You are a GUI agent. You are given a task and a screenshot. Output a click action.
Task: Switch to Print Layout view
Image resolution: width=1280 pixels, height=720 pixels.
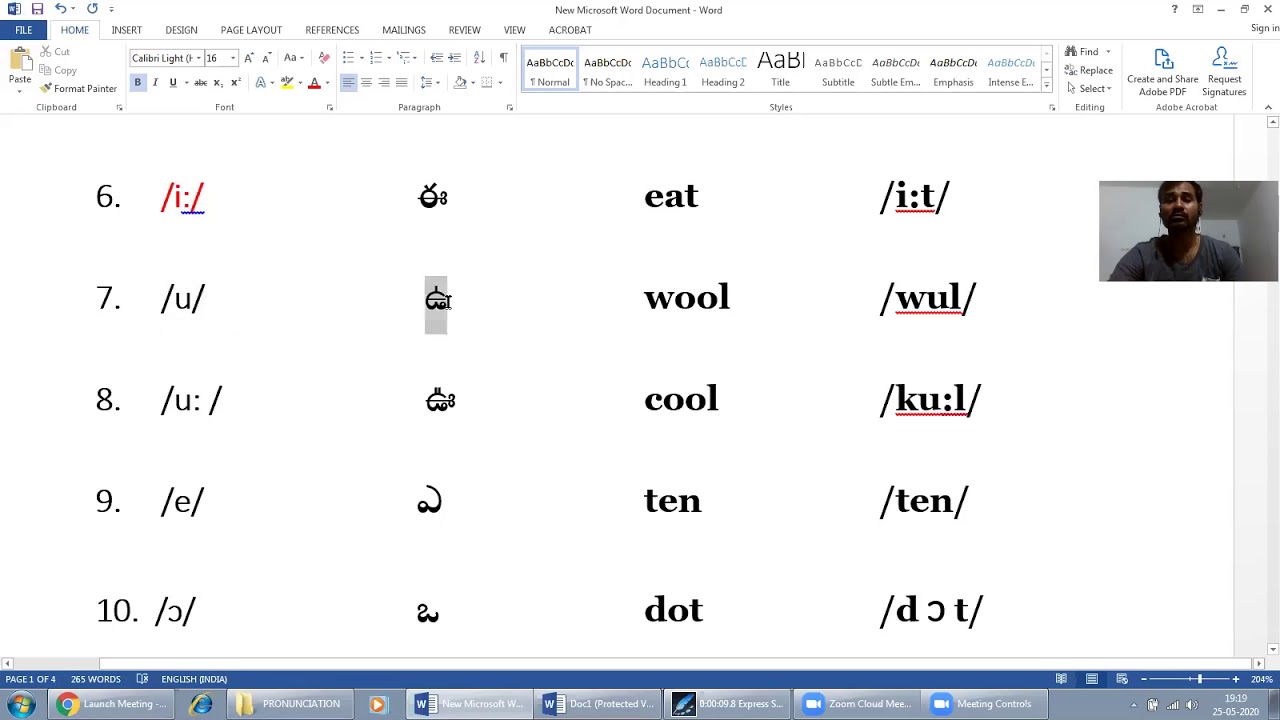point(1092,679)
